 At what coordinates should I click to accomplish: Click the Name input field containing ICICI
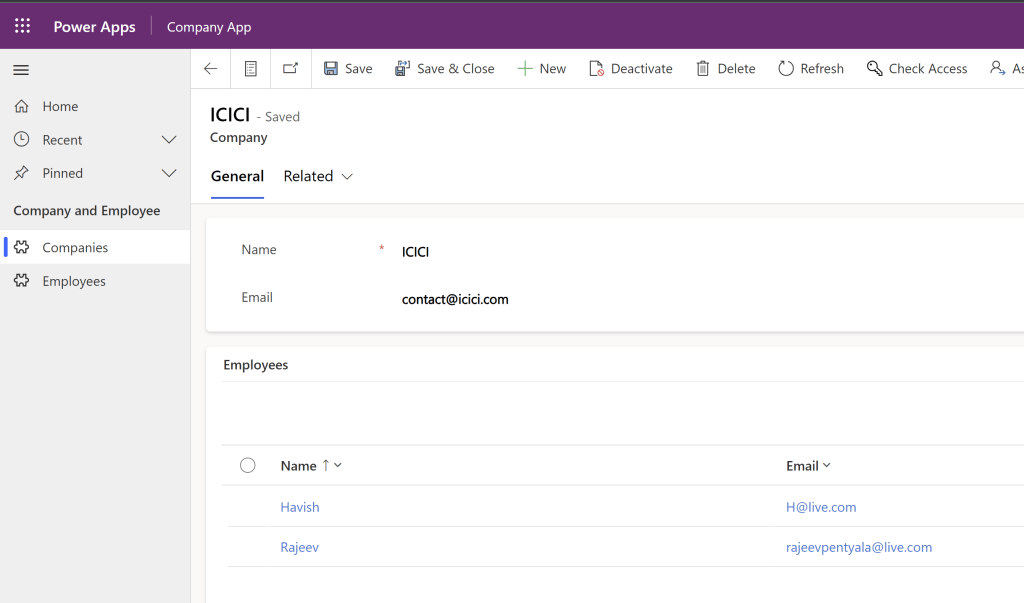point(600,252)
